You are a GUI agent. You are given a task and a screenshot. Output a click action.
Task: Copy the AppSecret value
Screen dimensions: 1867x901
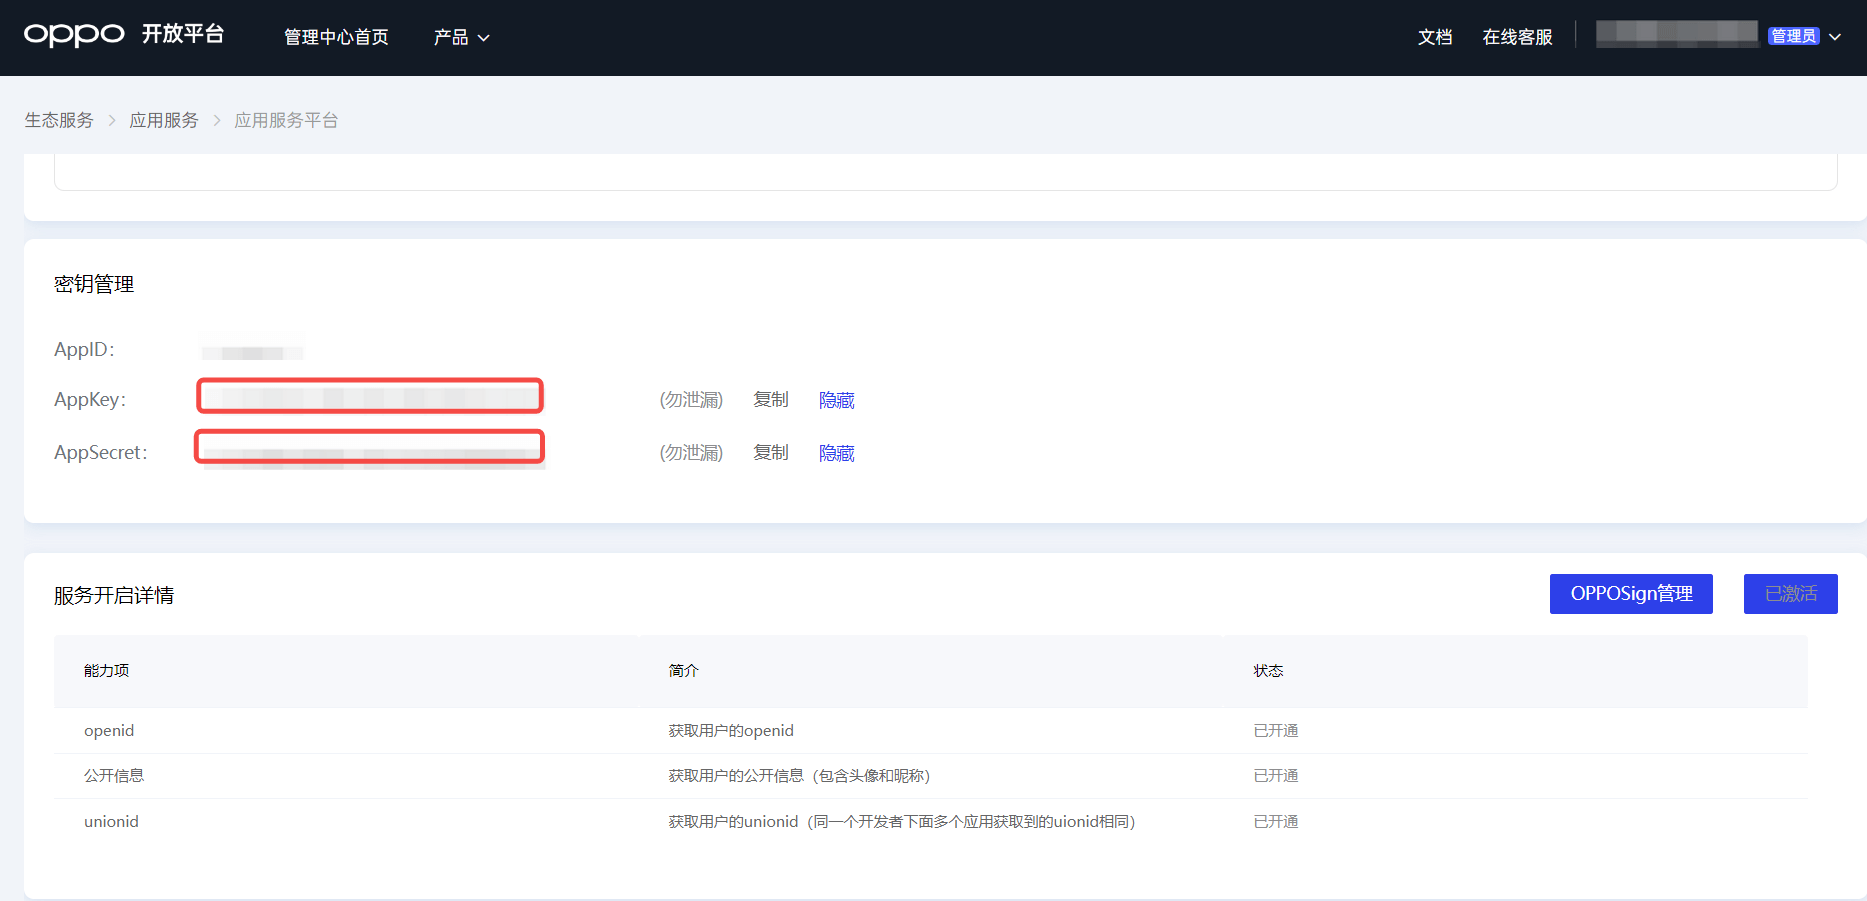point(770,453)
